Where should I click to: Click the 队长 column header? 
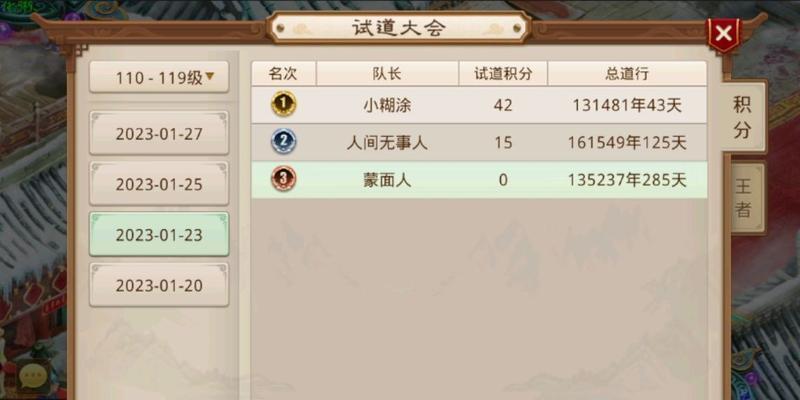(387, 73)
